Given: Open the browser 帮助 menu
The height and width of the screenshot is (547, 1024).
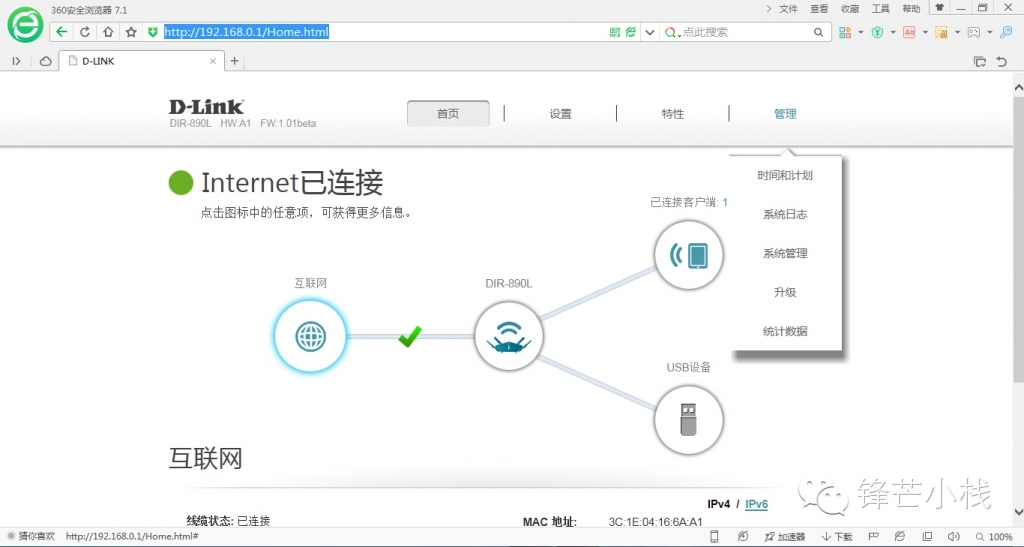Looking at the screenshot, I should [911, 8].
